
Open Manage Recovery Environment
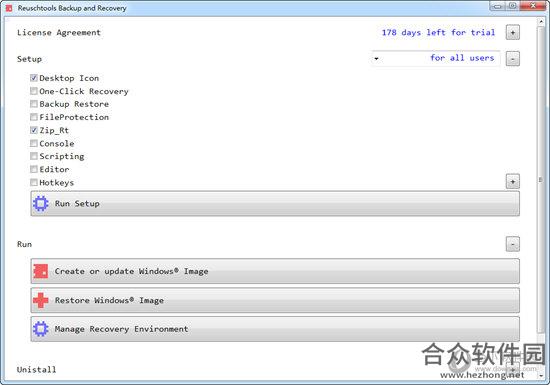(275, 329)
